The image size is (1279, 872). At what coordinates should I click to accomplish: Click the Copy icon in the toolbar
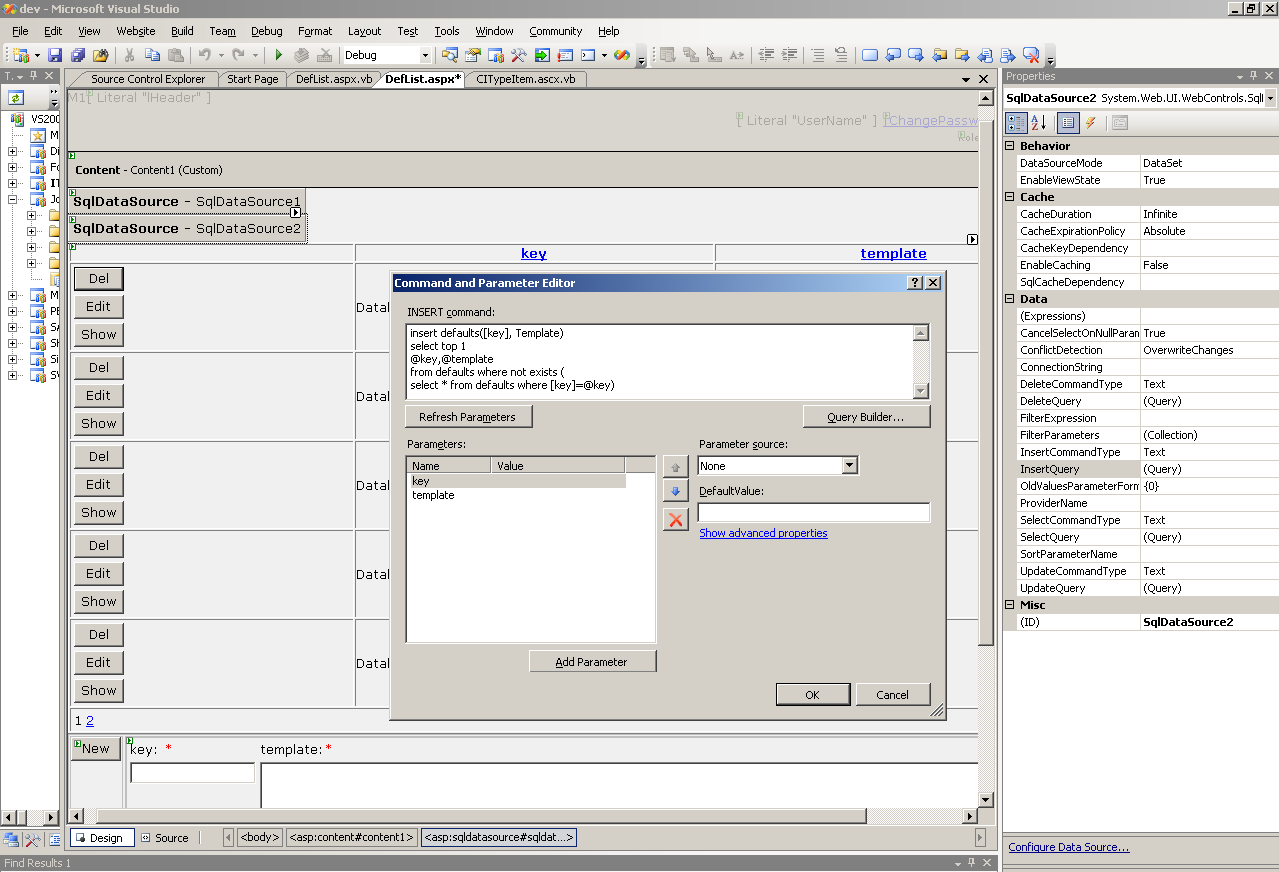pyautogui.click(x=152, y=55)
